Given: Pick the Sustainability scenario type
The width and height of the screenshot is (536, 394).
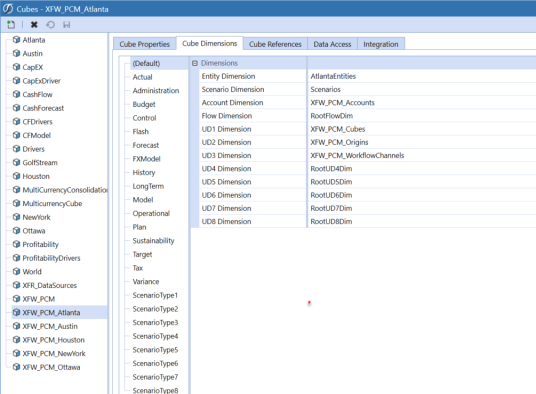Looking at the screenshot, I should click(153, 241).
